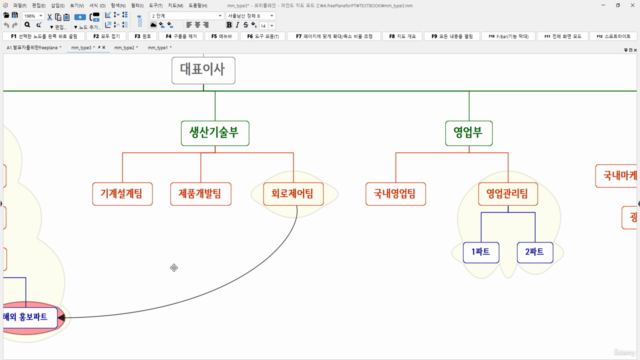The width and height of the screenshot is (640, 360).
Task: Redo the last undone action
Action: click(x=15, y=25)
